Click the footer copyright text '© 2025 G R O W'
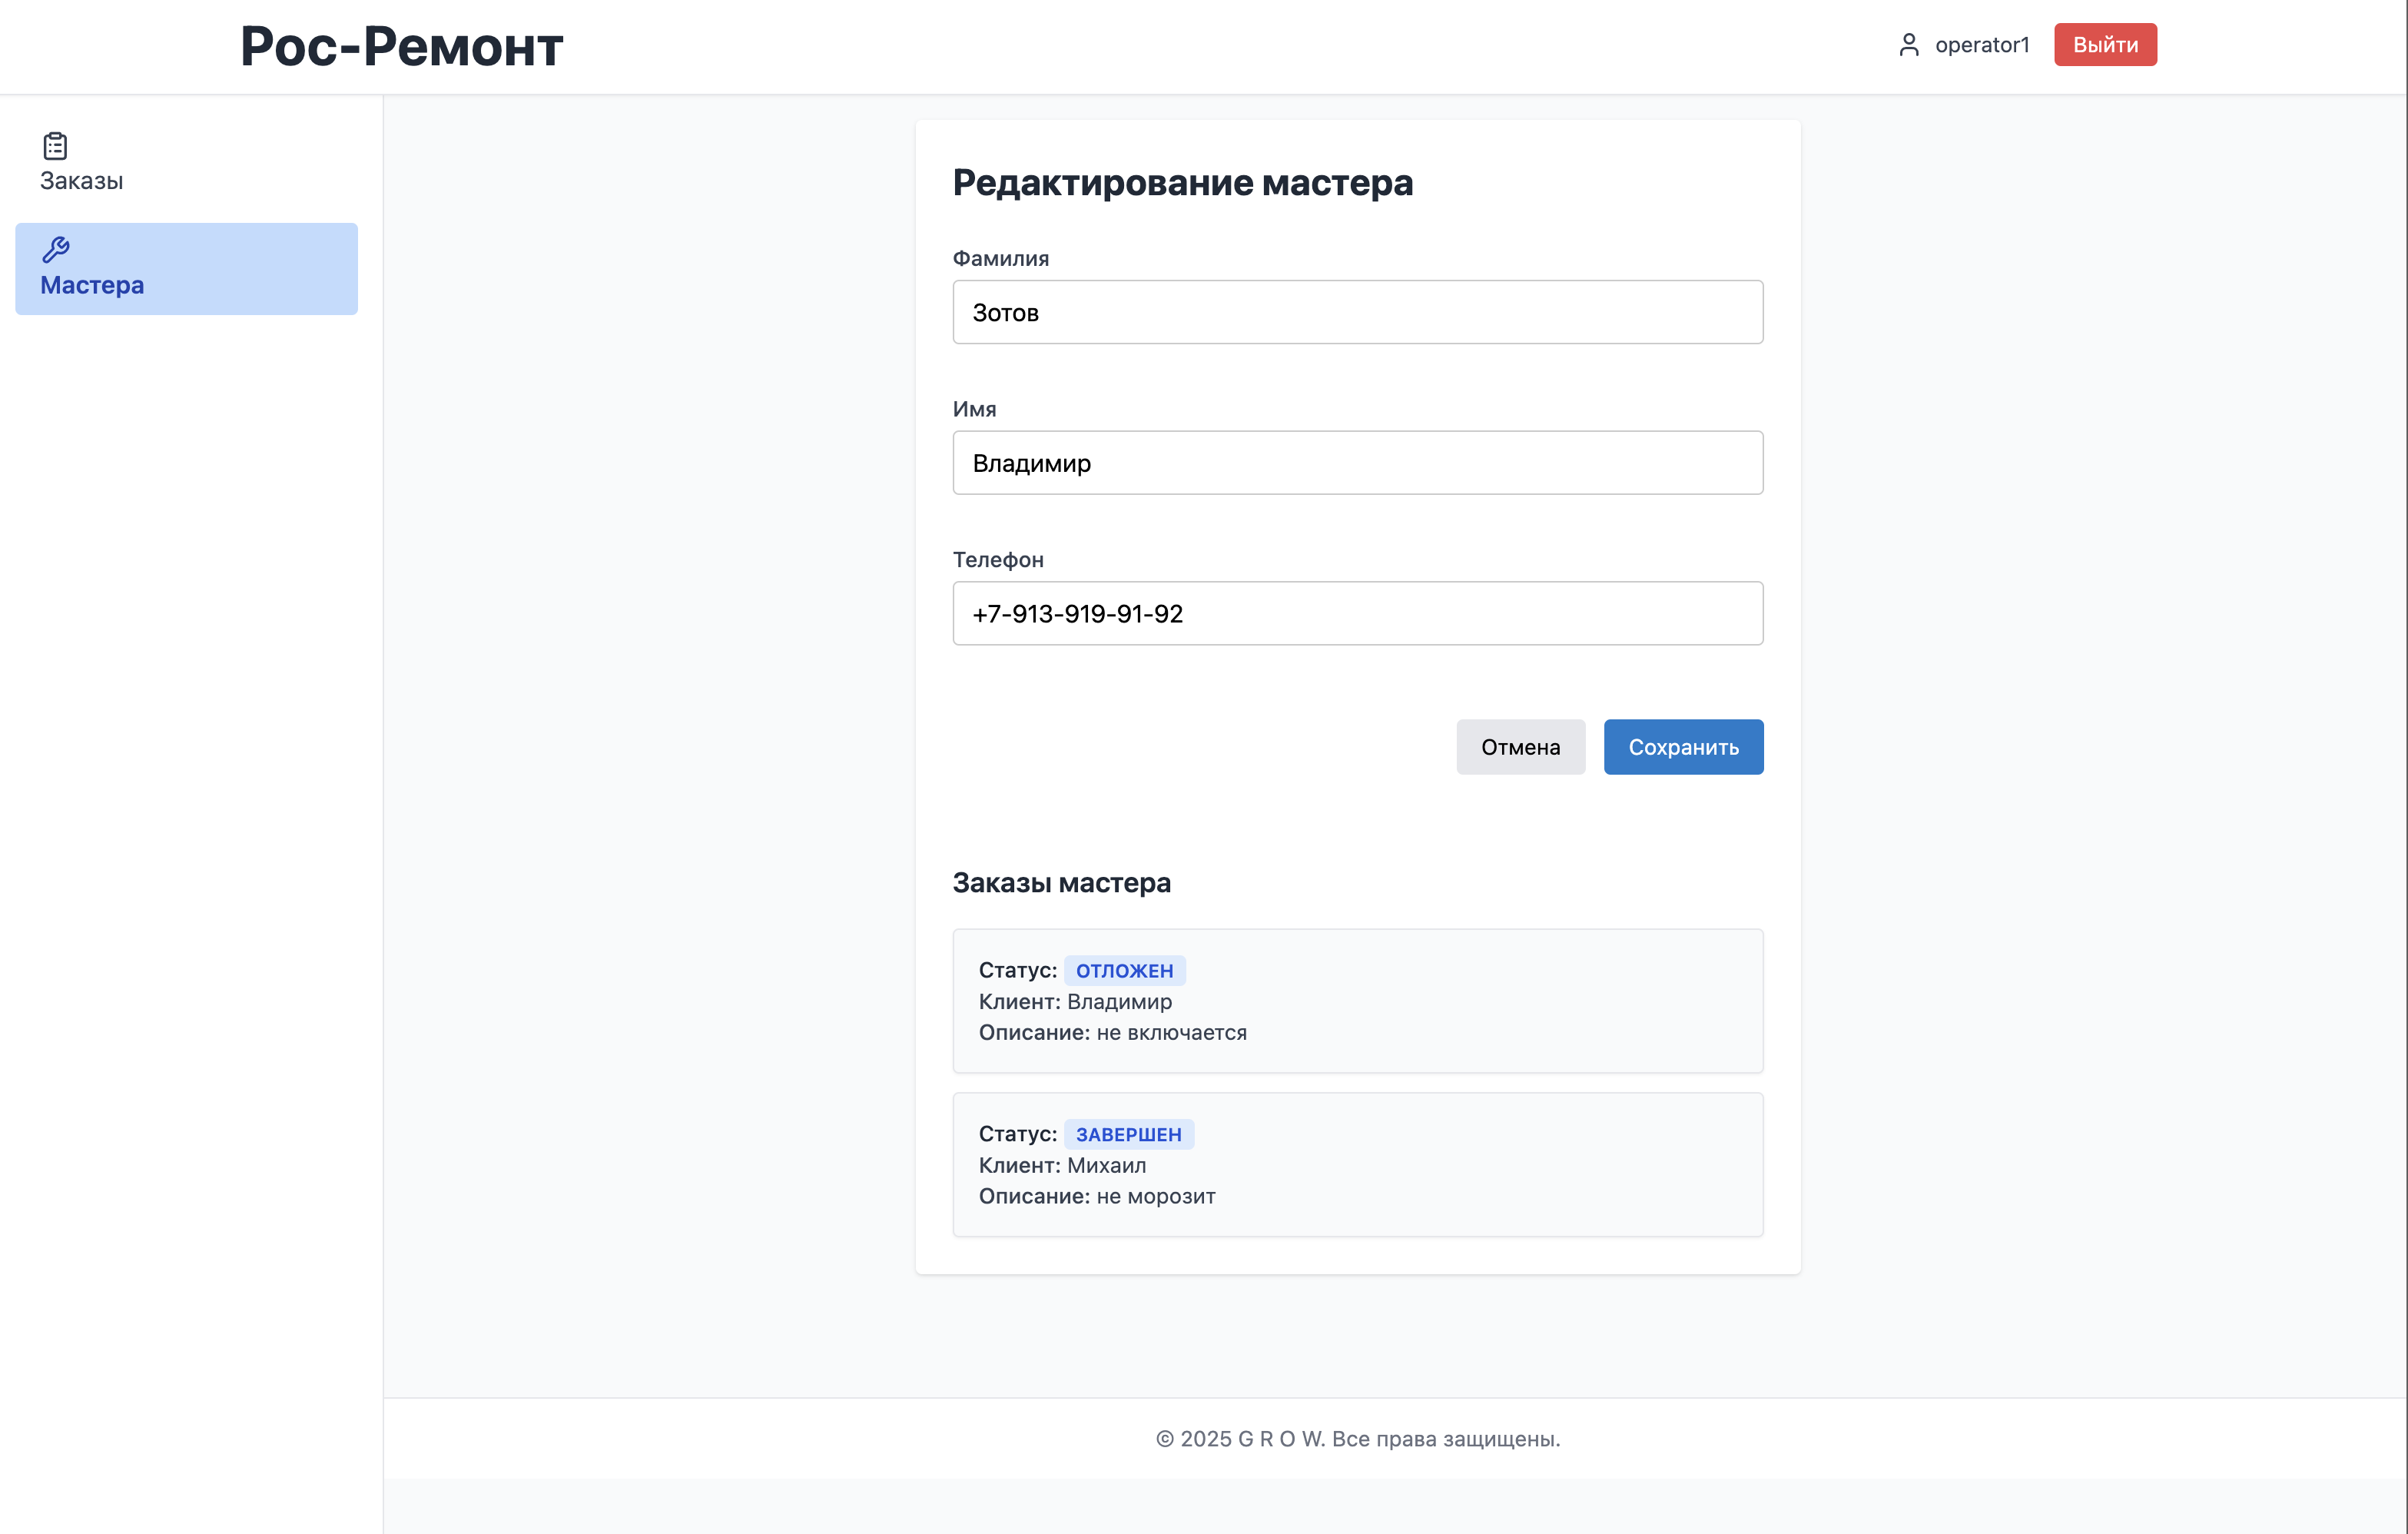Screen dimensions: 2408x1534 (x=1240, y=1438)
